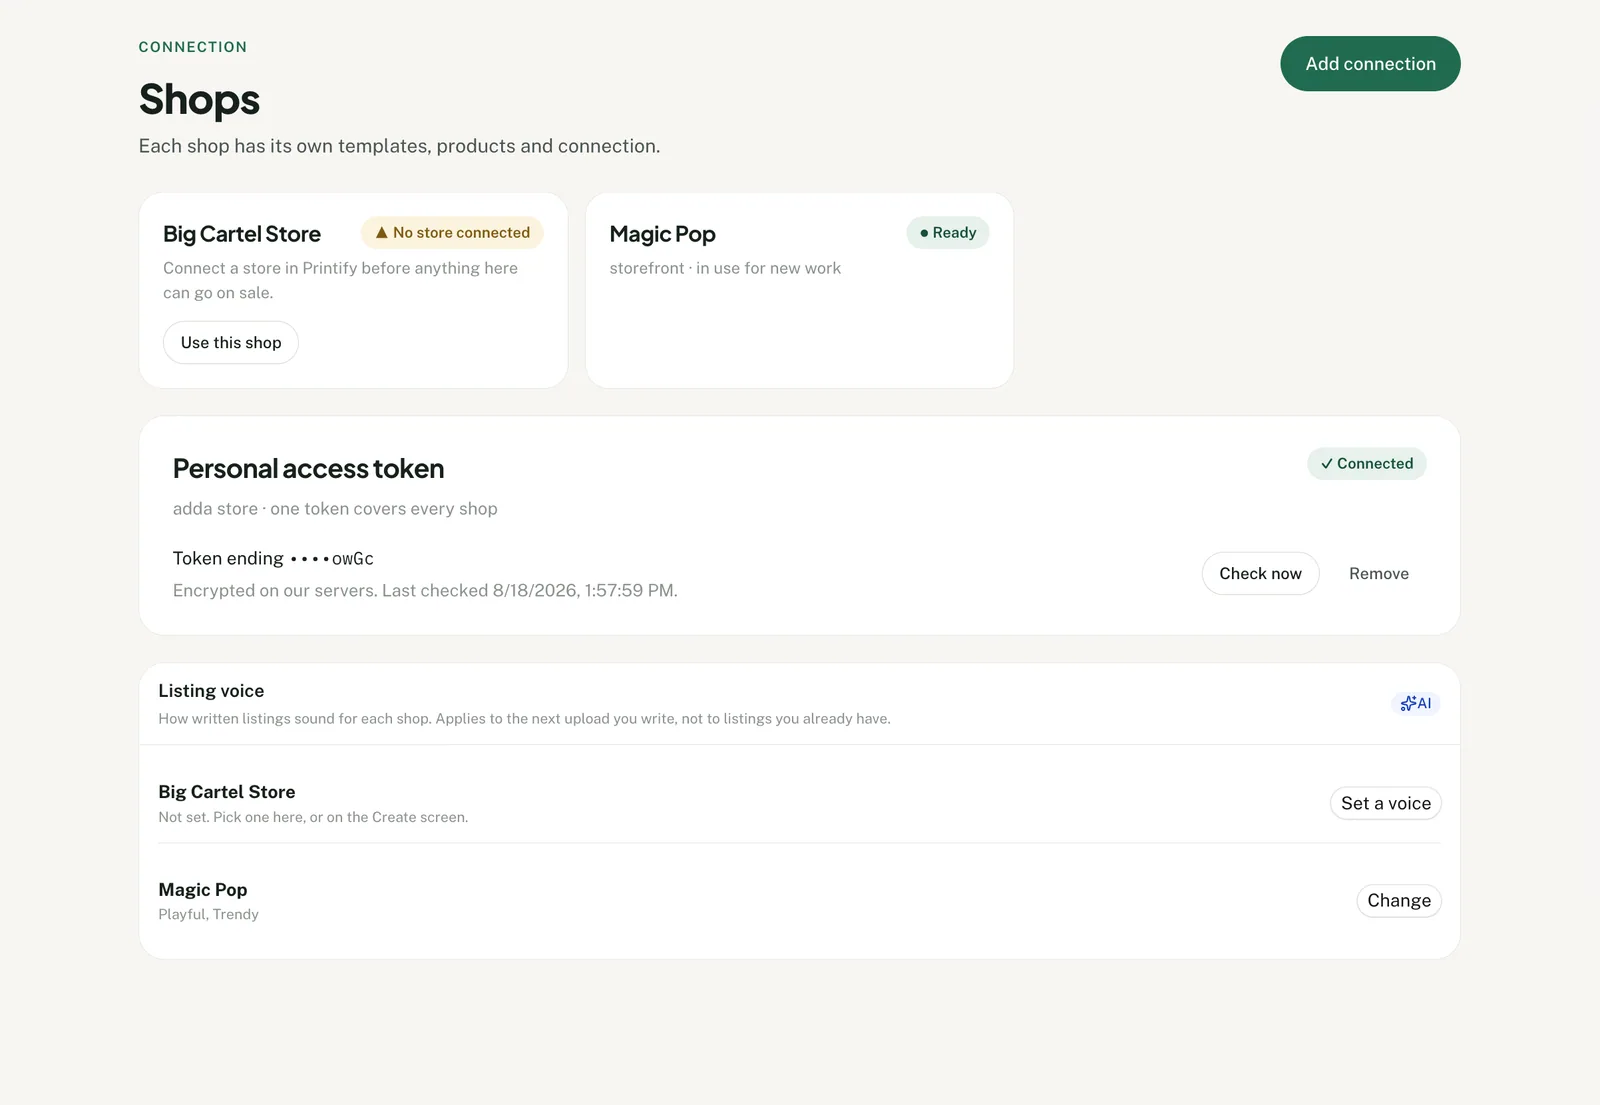Click 'Each shop has its own templates' subtitle
Viewport: 1600px width, 1105px height.
399,146
